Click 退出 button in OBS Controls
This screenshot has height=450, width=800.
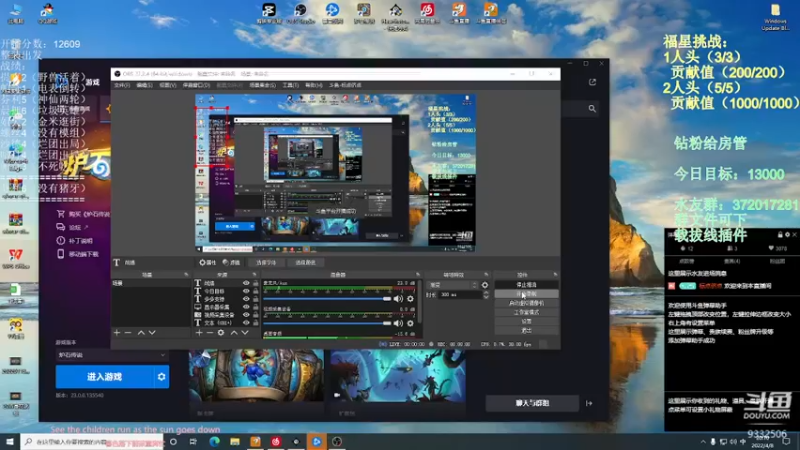526,331
